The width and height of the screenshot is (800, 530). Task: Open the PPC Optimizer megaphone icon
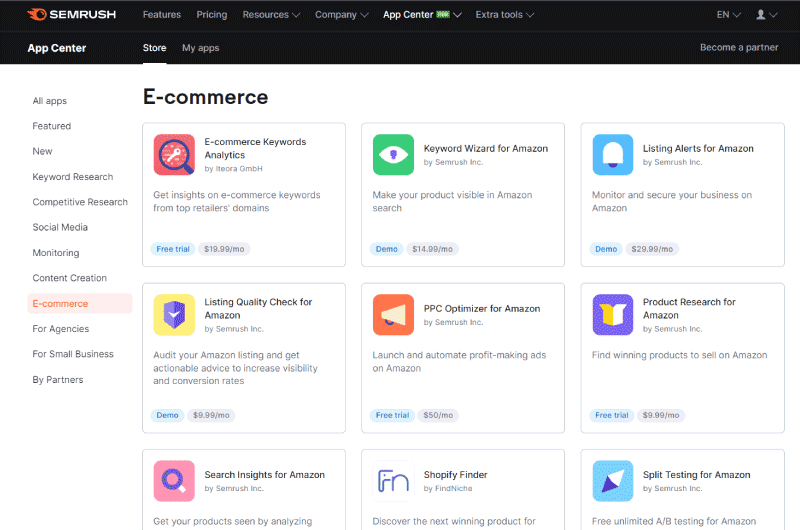(393, 315)
